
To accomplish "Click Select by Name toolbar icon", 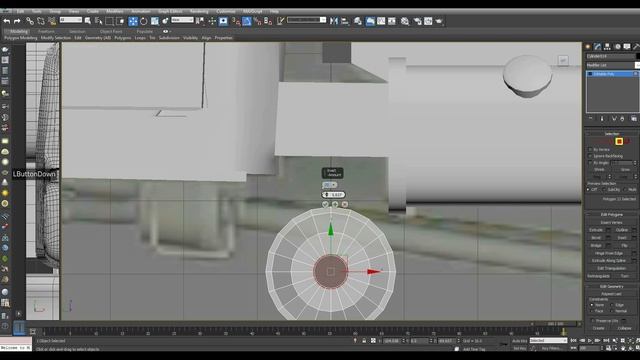I will (x=98, y=21).
